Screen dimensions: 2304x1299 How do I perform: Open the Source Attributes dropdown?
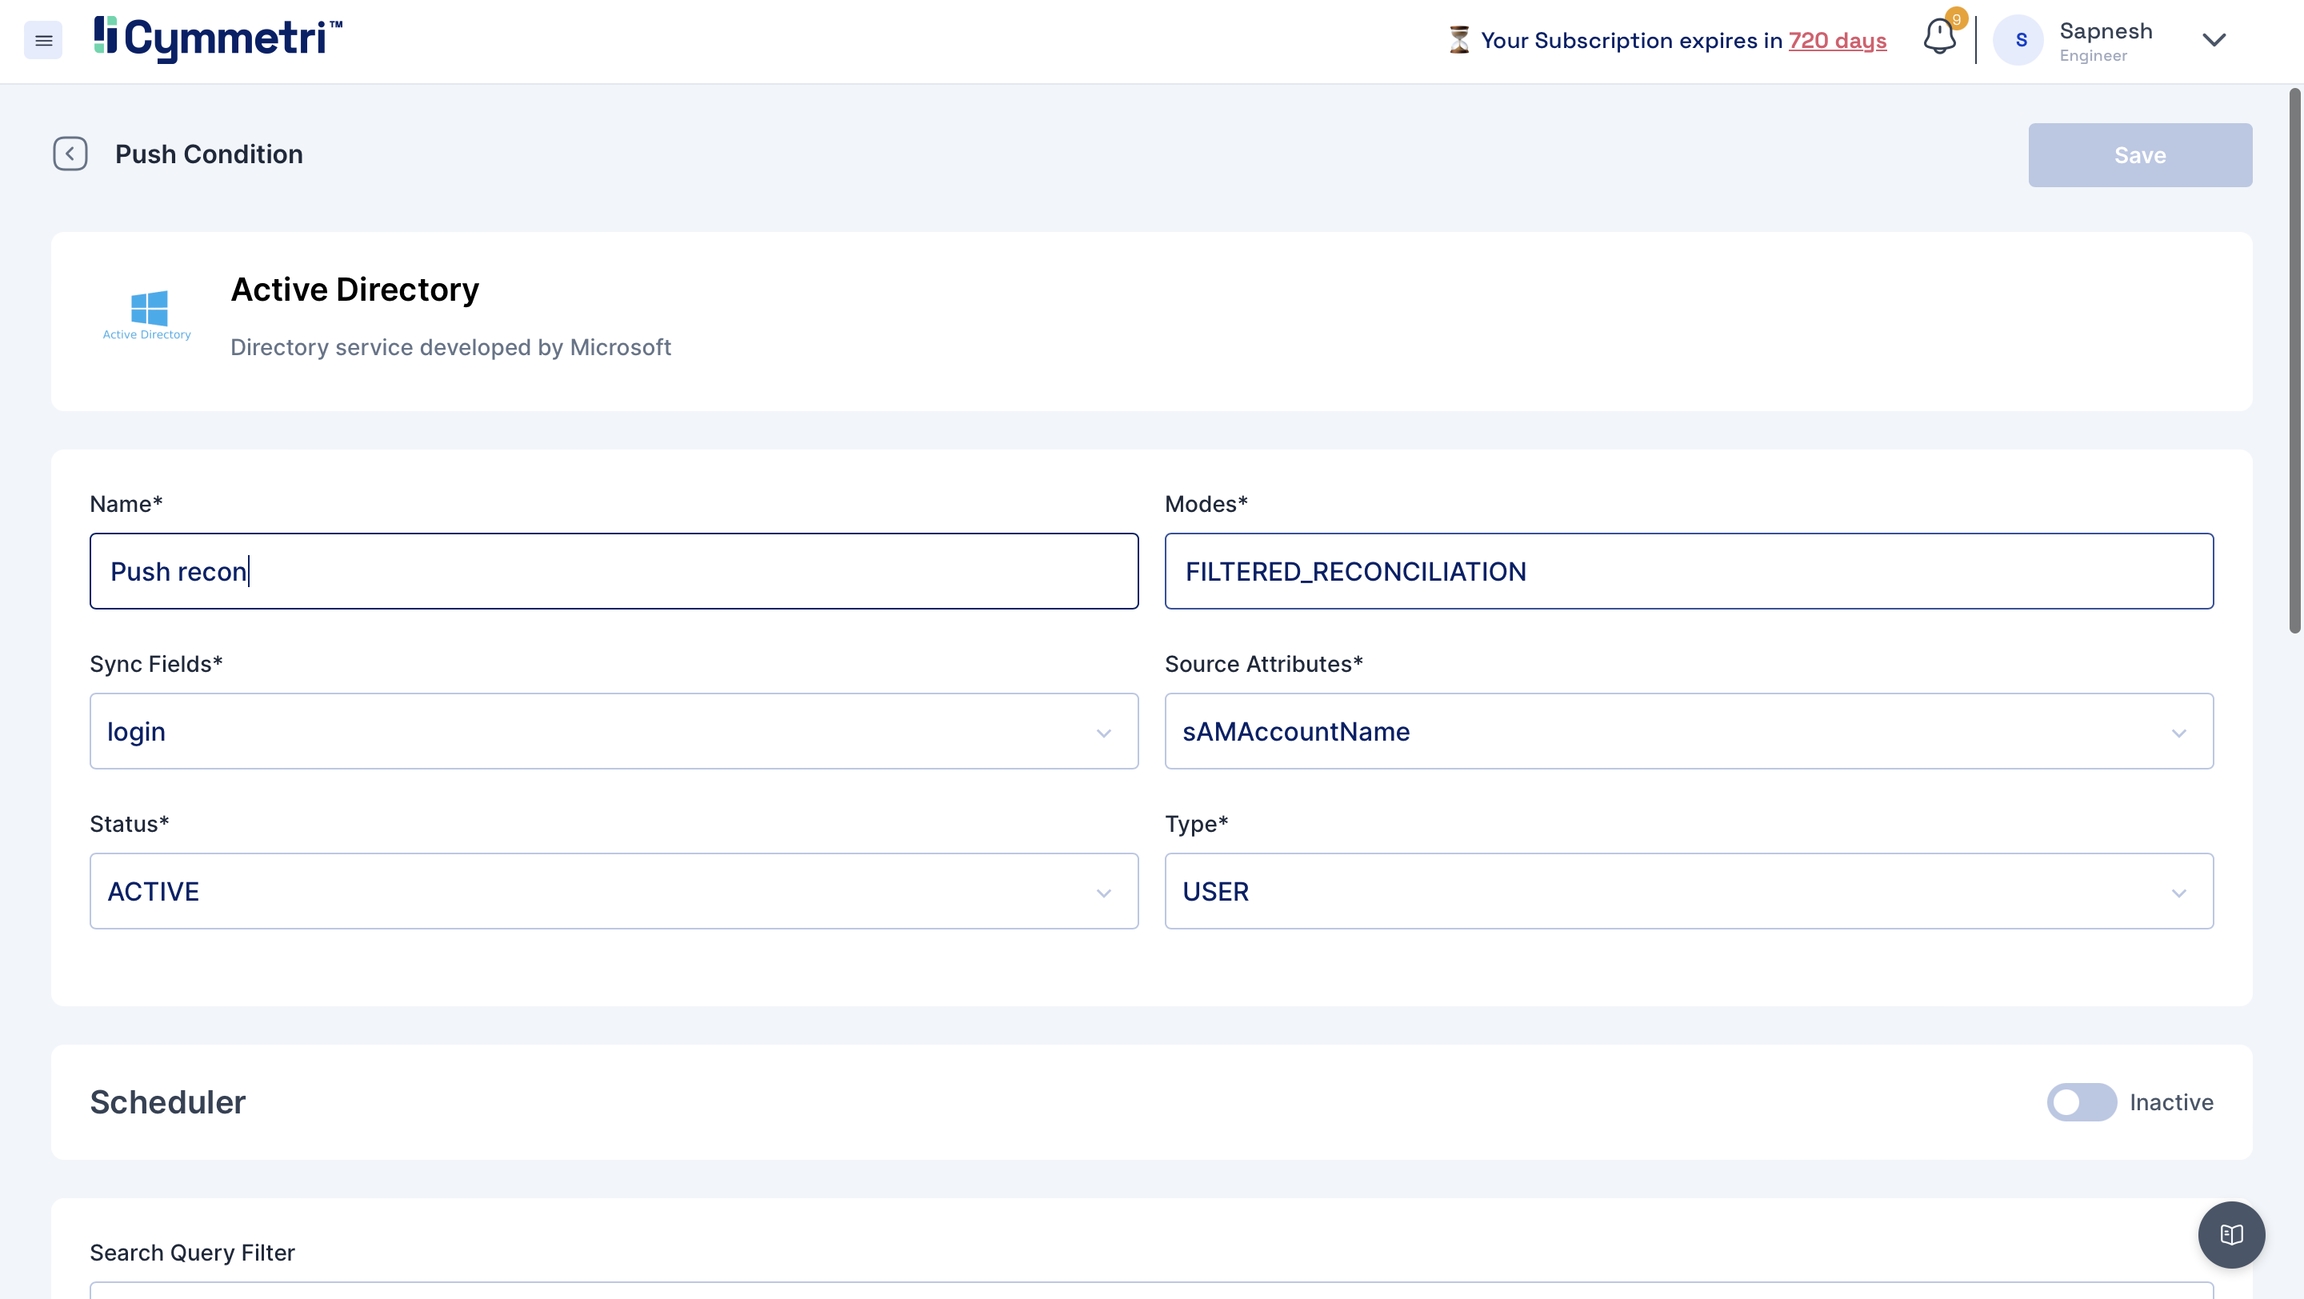1688,731
